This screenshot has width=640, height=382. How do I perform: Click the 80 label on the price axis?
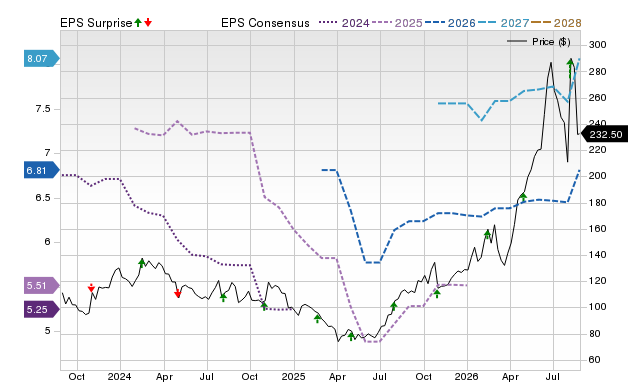(x=594, y=334)
